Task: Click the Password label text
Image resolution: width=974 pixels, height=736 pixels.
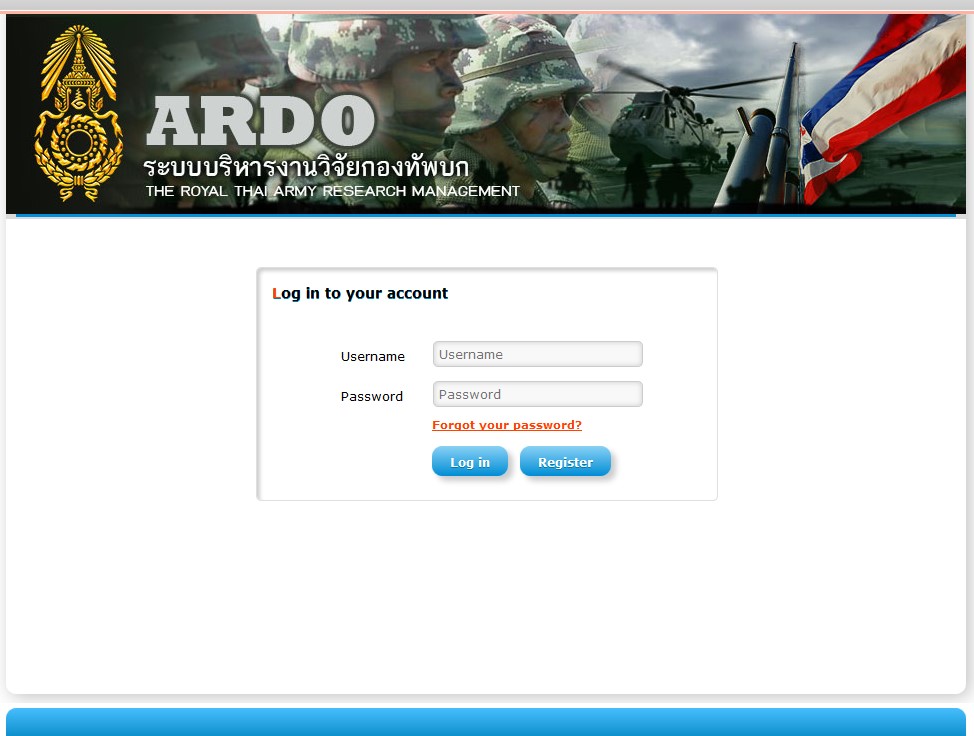Action: [371, 396]
